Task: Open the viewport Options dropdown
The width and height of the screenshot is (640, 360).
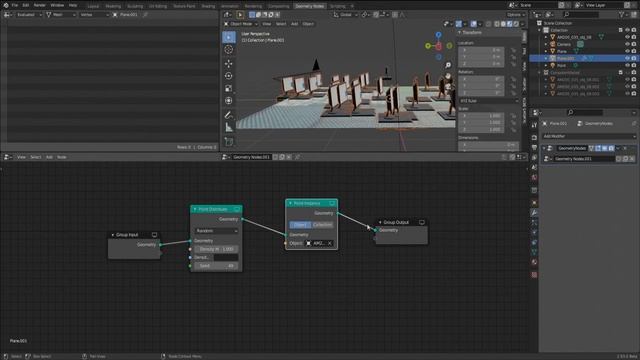Action: coord(516,15)
